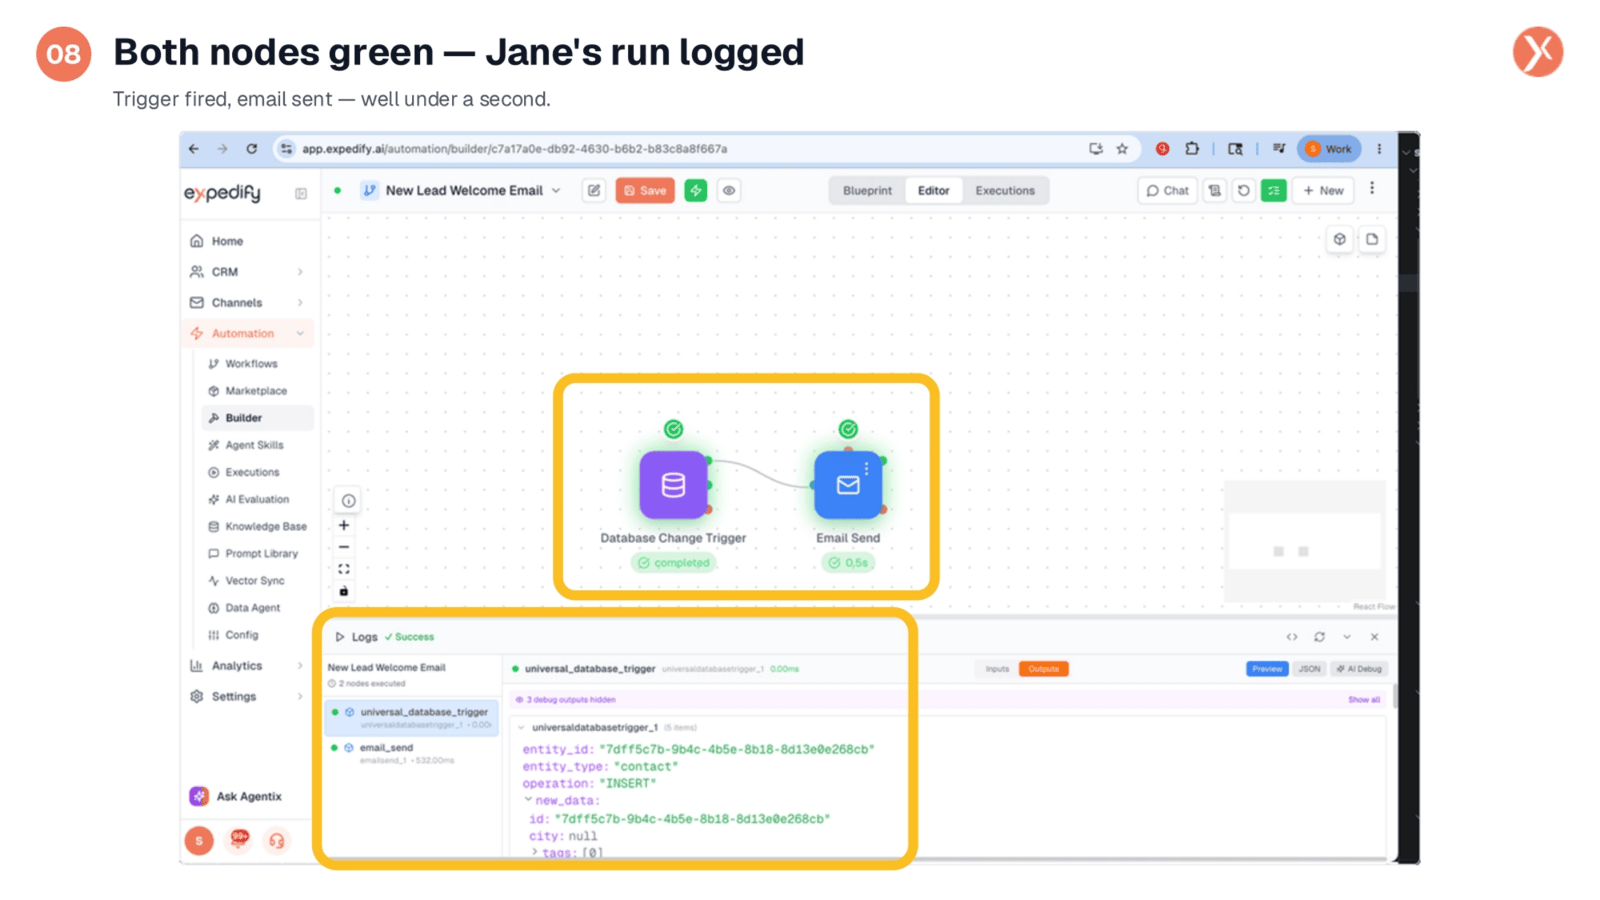Image resolution: width=1600 pixels, height=900 pixels.
Task: Open Prompt Library in the sidebar
Action: pos(261,553)
